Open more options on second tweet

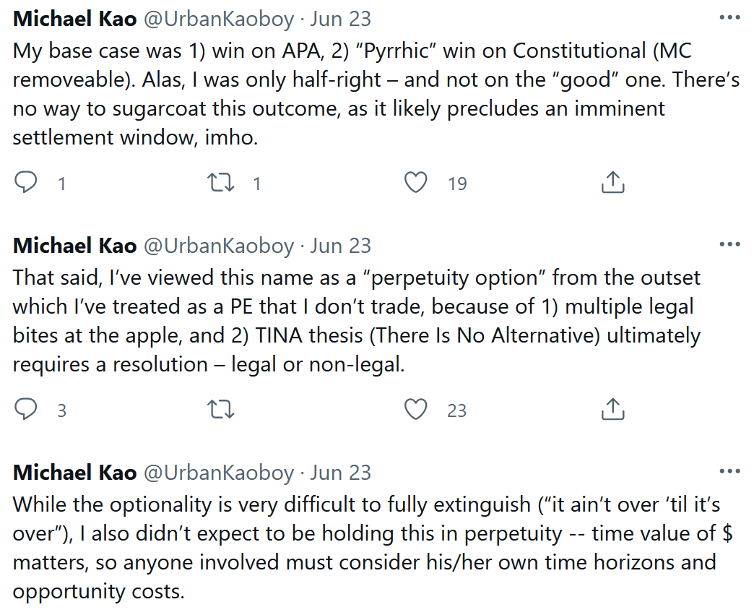731,244
